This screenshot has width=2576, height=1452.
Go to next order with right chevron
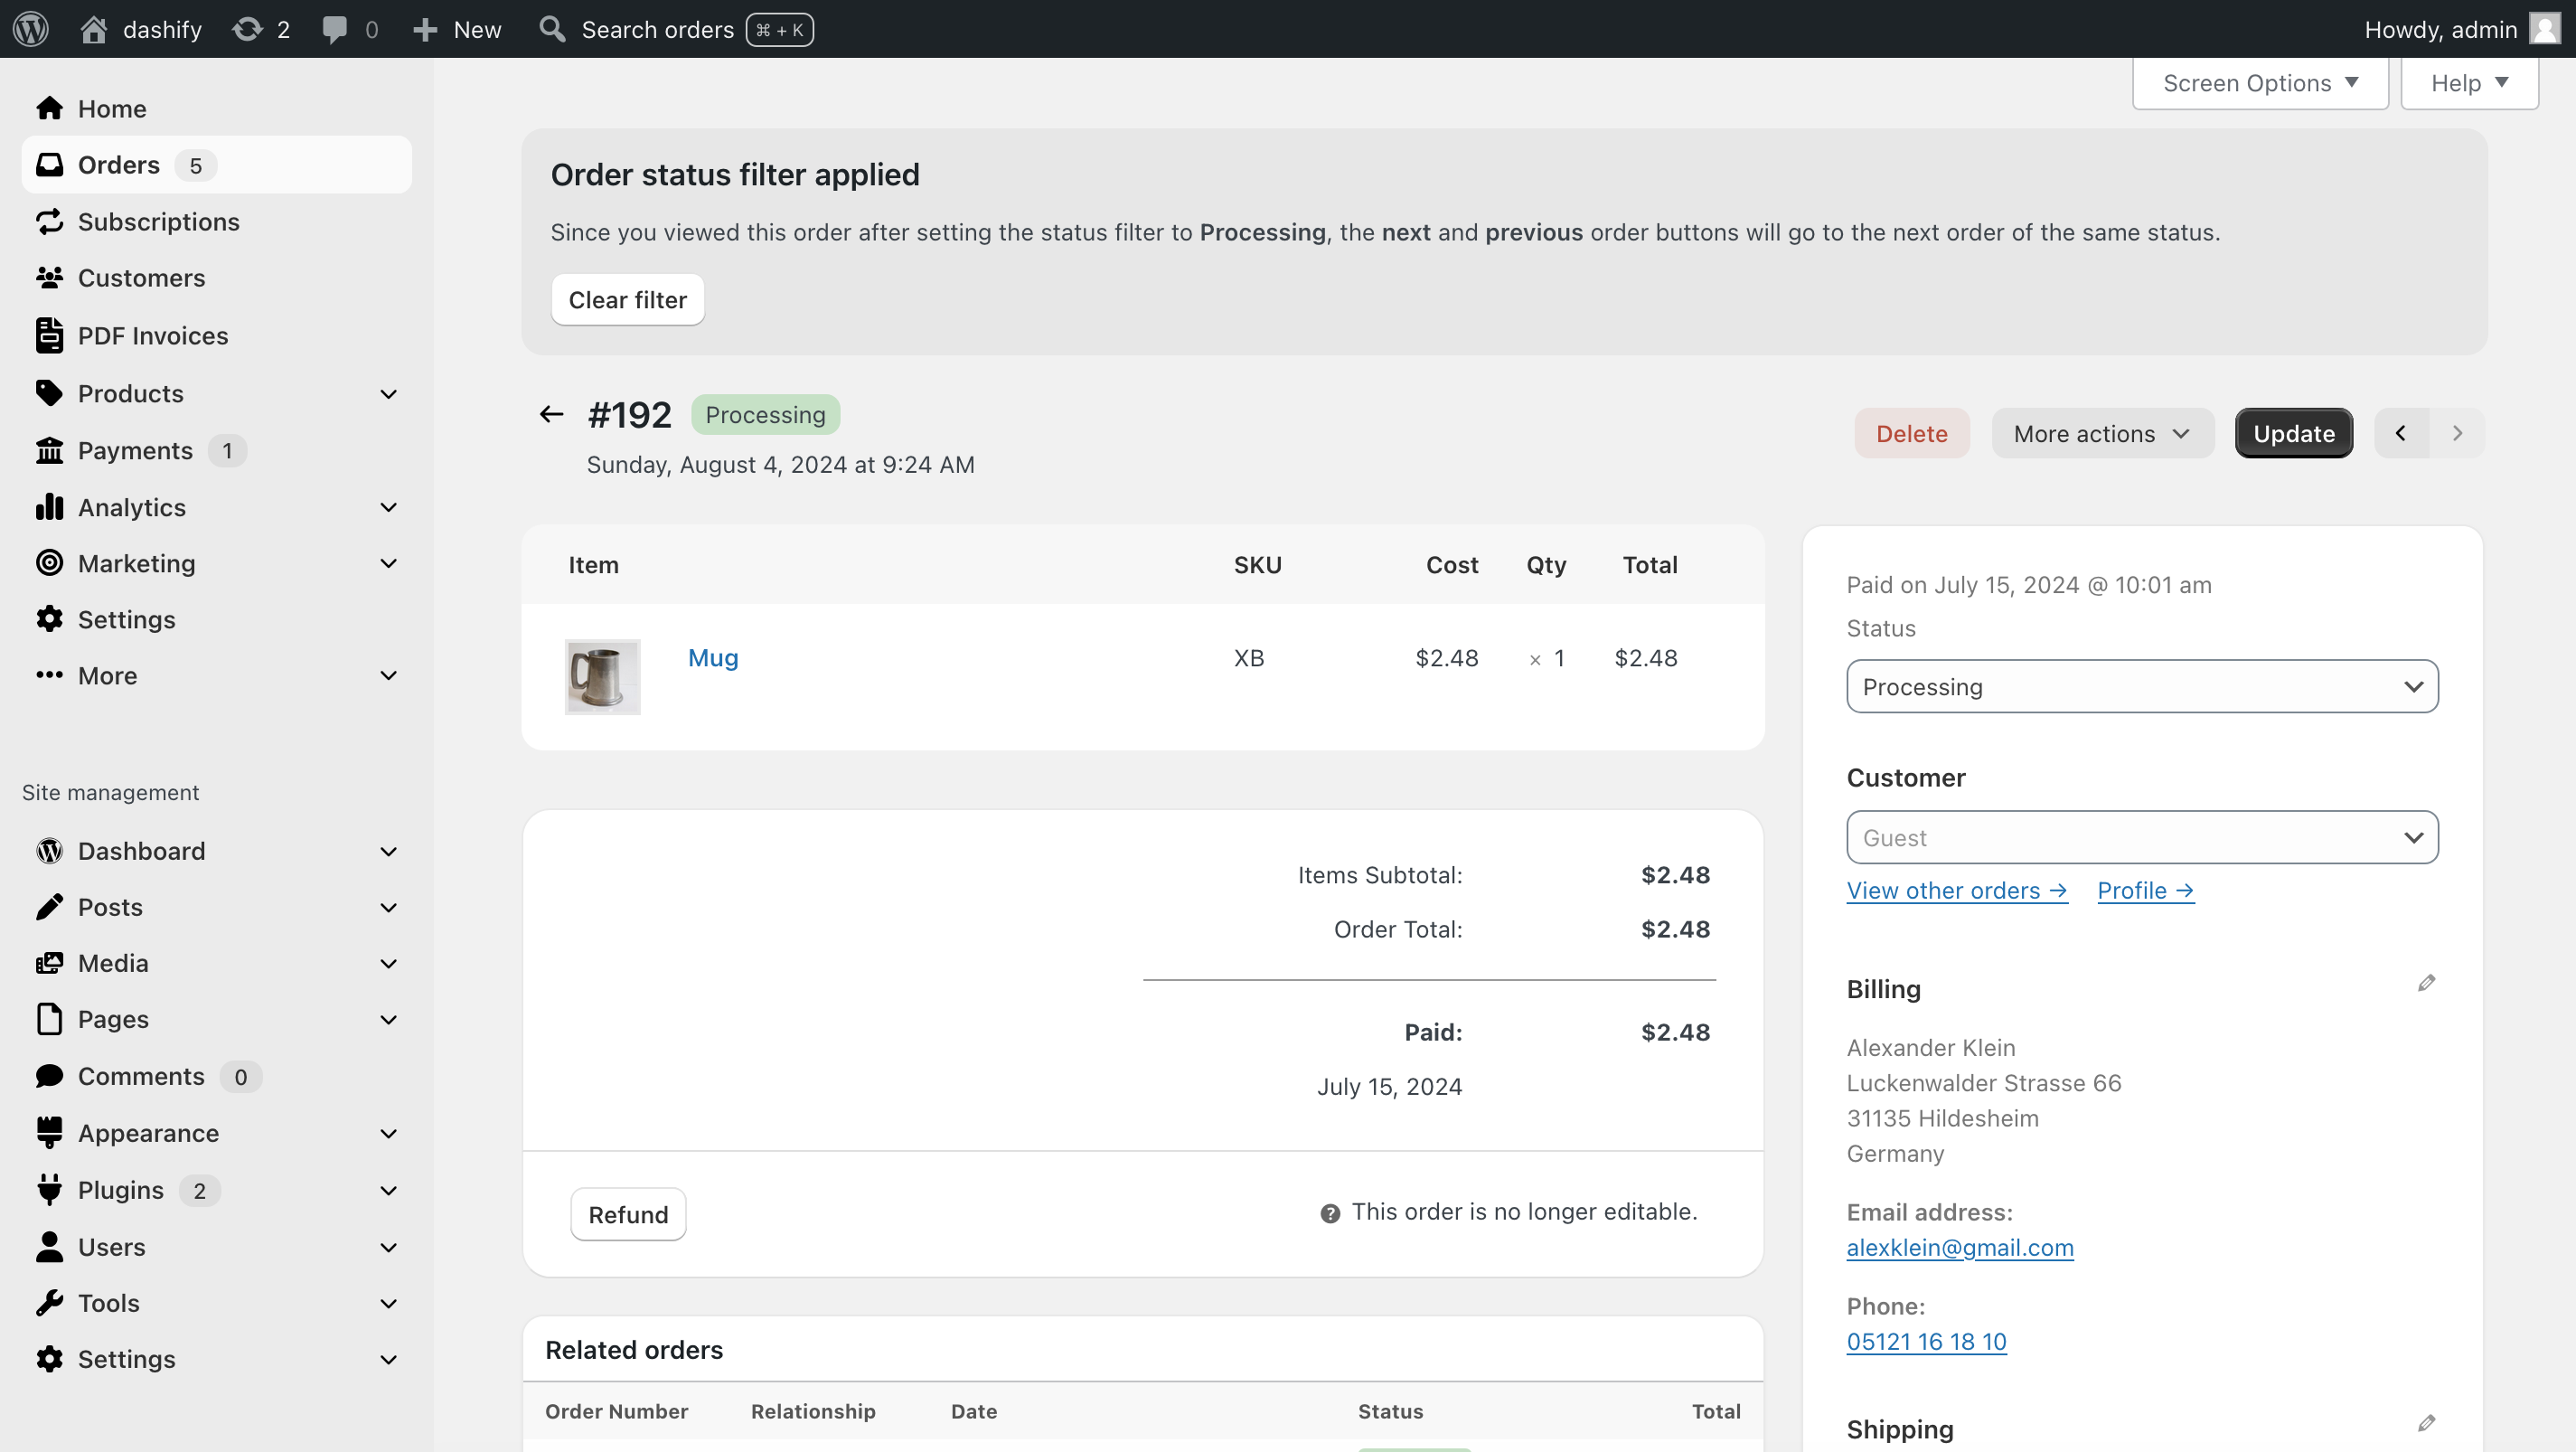2457,433
